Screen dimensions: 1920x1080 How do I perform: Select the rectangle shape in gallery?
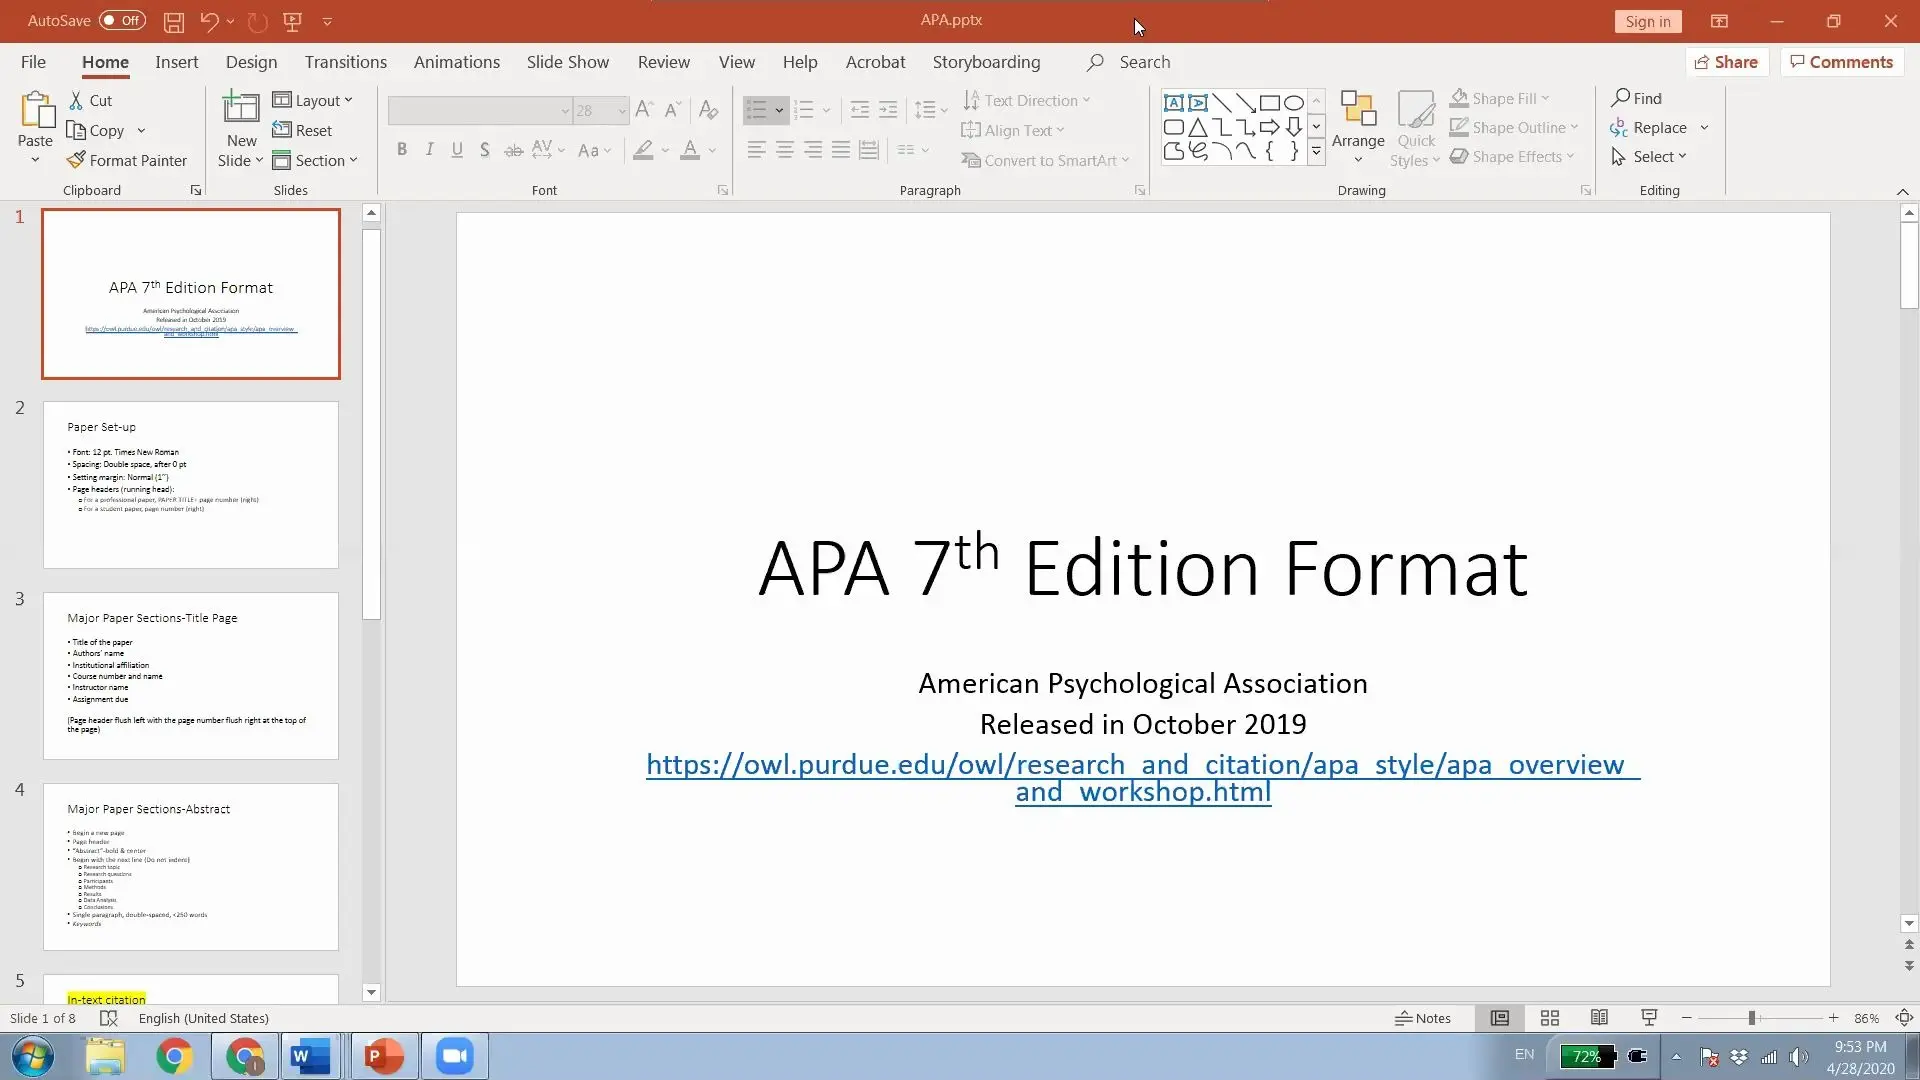(1269, 102)
